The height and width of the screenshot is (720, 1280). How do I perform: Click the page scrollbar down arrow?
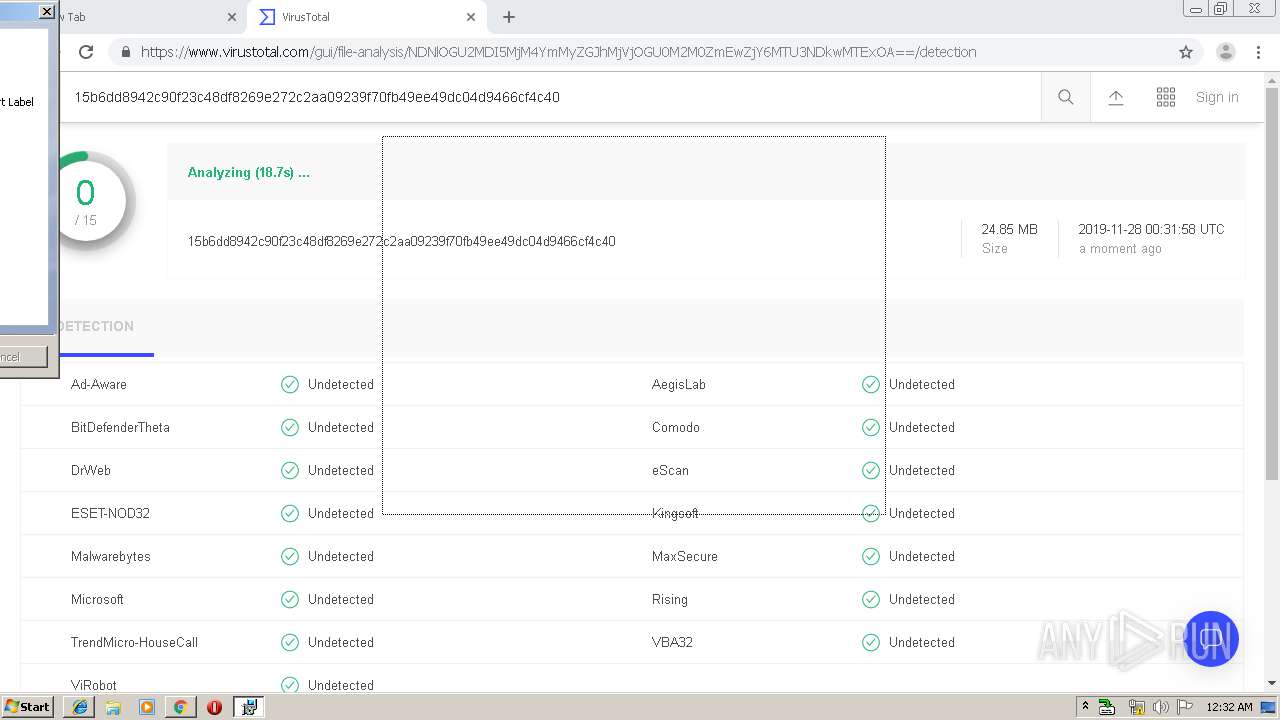pos(1271,683)
